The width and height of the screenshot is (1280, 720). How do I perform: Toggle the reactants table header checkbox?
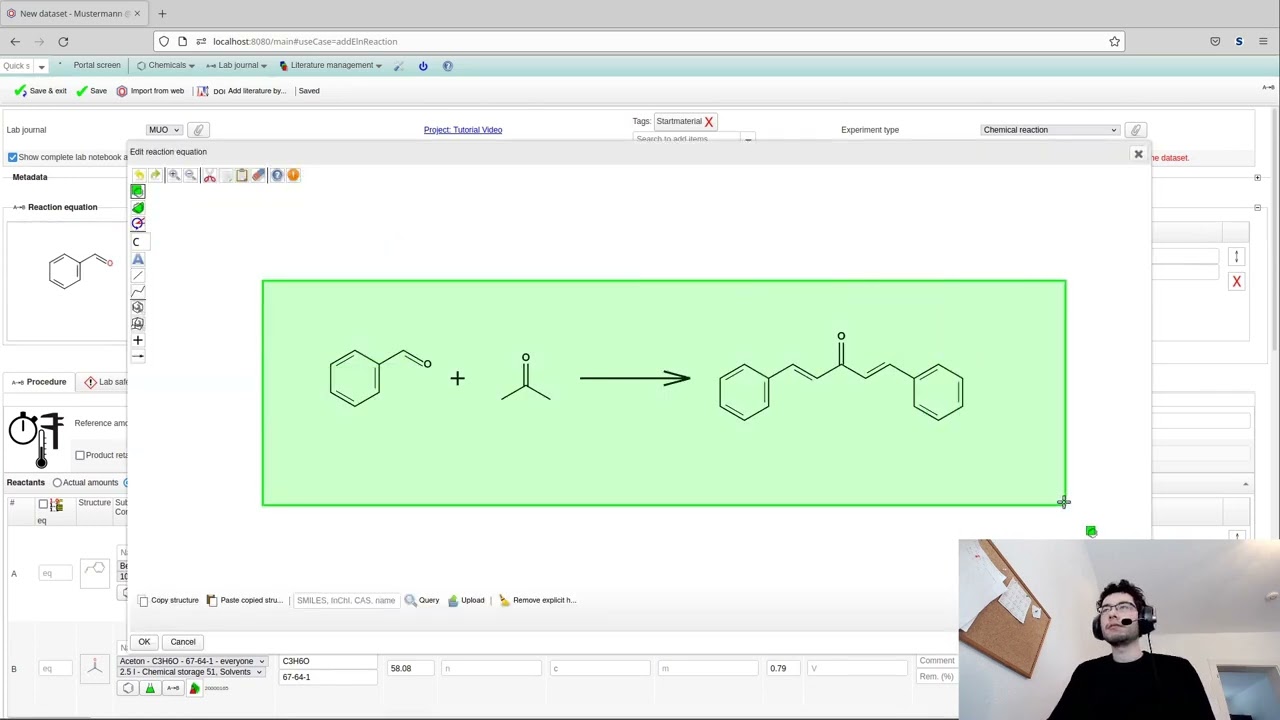43,504
